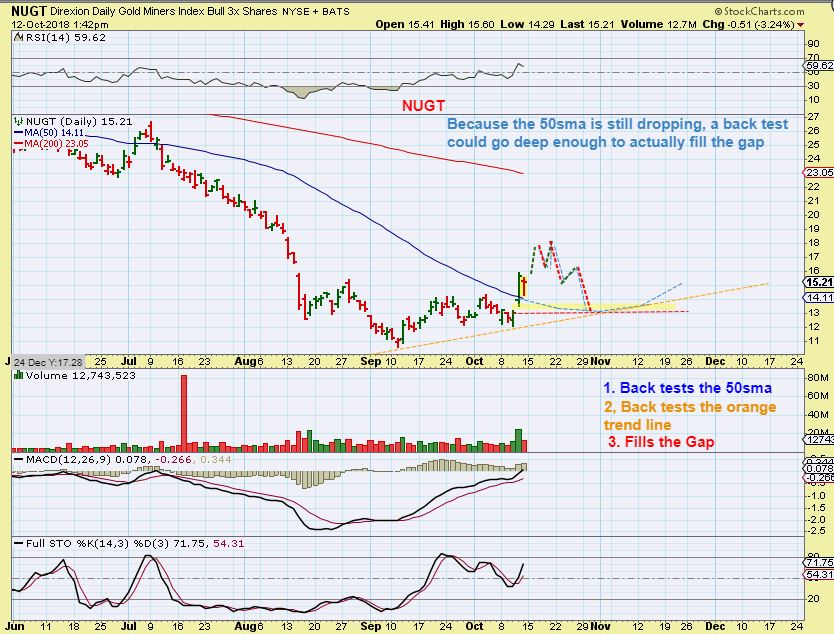Click the 'Low 14.29' header value
This screenshot has width=834, height=634.
coord(527,24)
